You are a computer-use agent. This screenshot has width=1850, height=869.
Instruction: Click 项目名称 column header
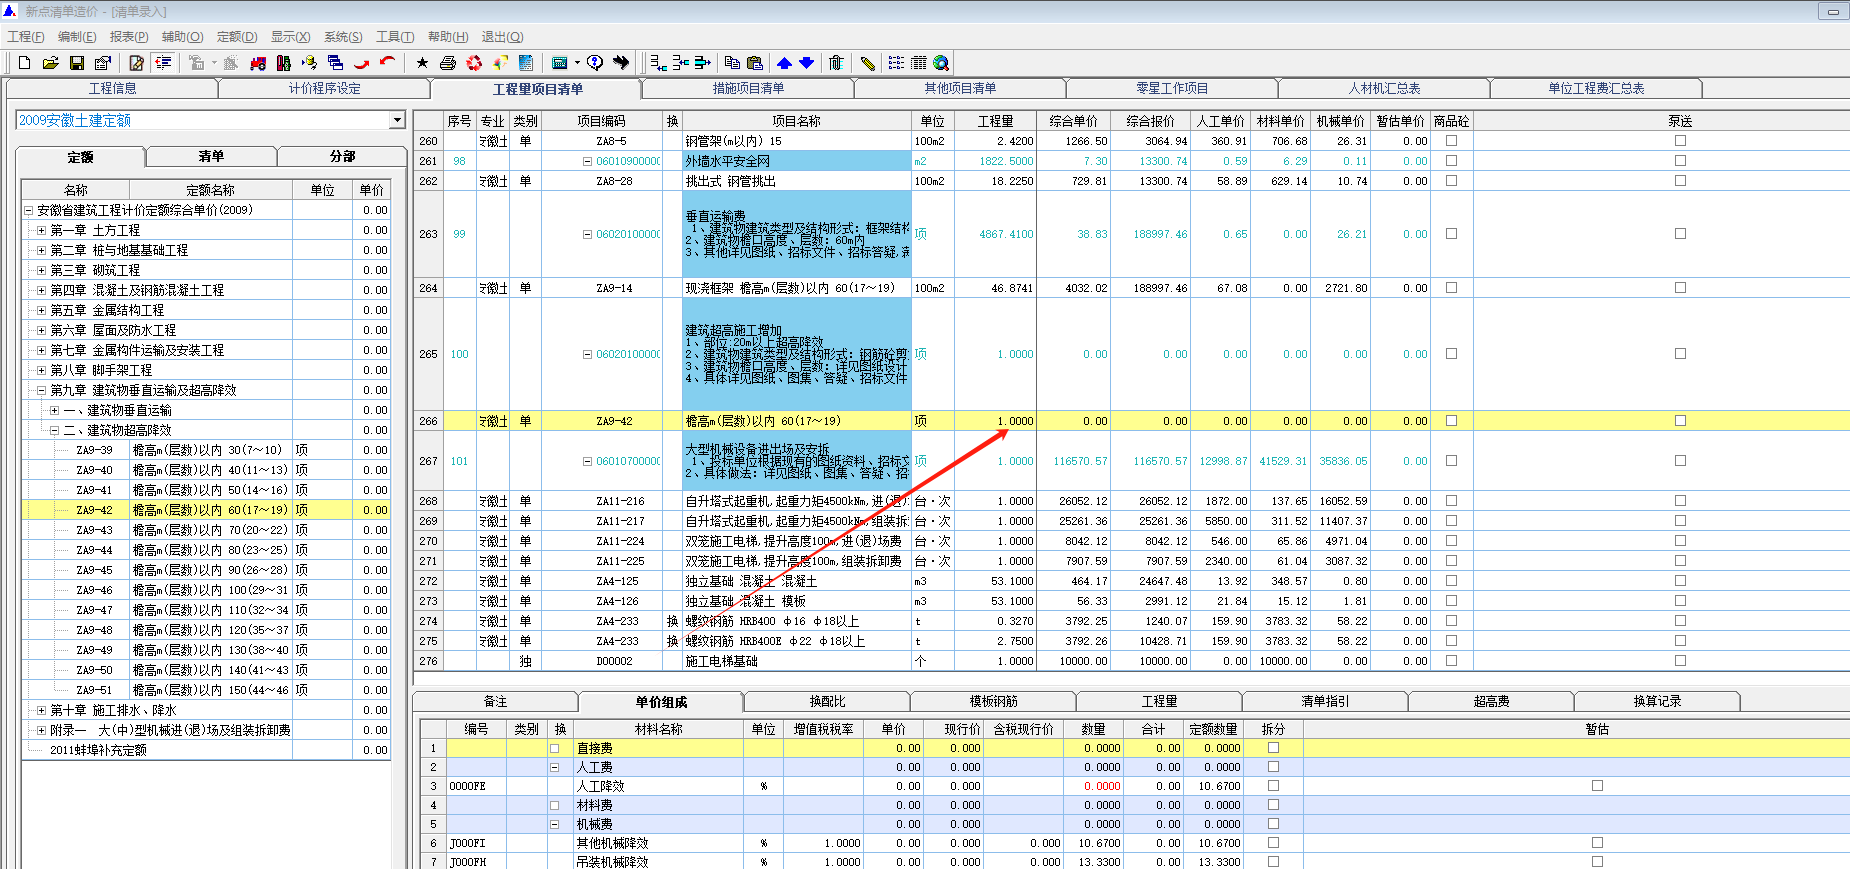pyautogui.click(x=796, y=121)
